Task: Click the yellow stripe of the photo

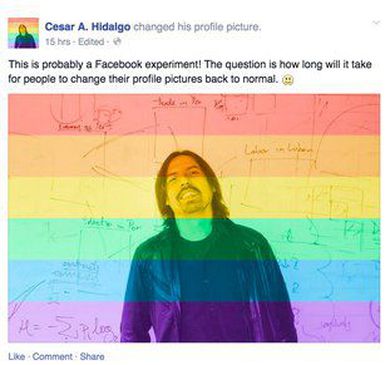Action: pyautogui.click(x=194, y=197)
